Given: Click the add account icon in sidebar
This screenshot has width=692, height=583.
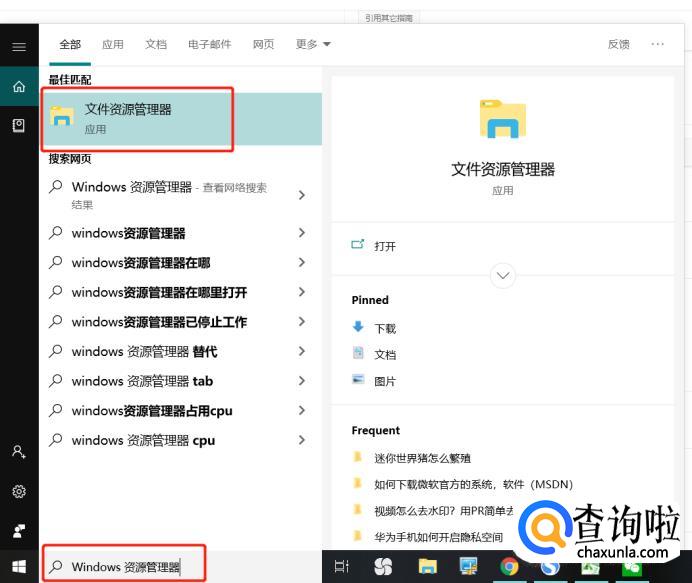Looking at the screenshot, I should pyautogui.click(x=19, y=451).
